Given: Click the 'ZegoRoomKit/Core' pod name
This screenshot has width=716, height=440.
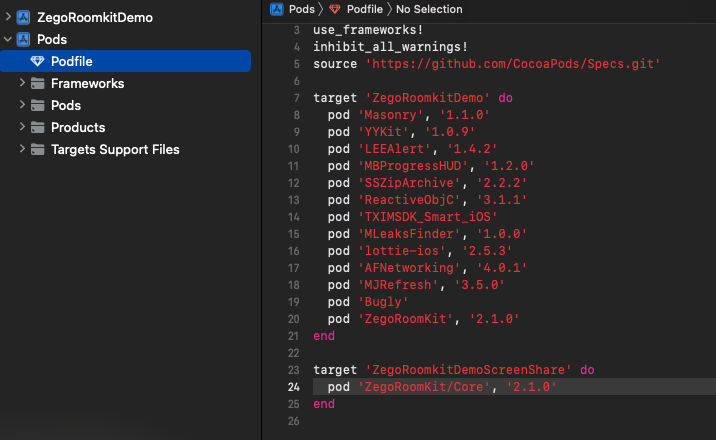Looking at the screenshot, I should tap(424, 387).
